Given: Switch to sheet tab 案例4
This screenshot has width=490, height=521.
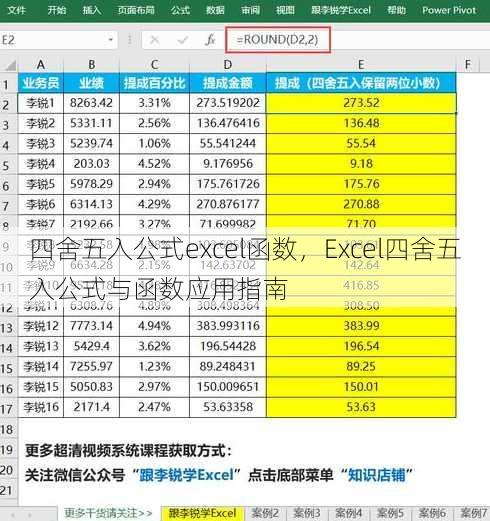Looking at the screenshot, I should (348, 513).
